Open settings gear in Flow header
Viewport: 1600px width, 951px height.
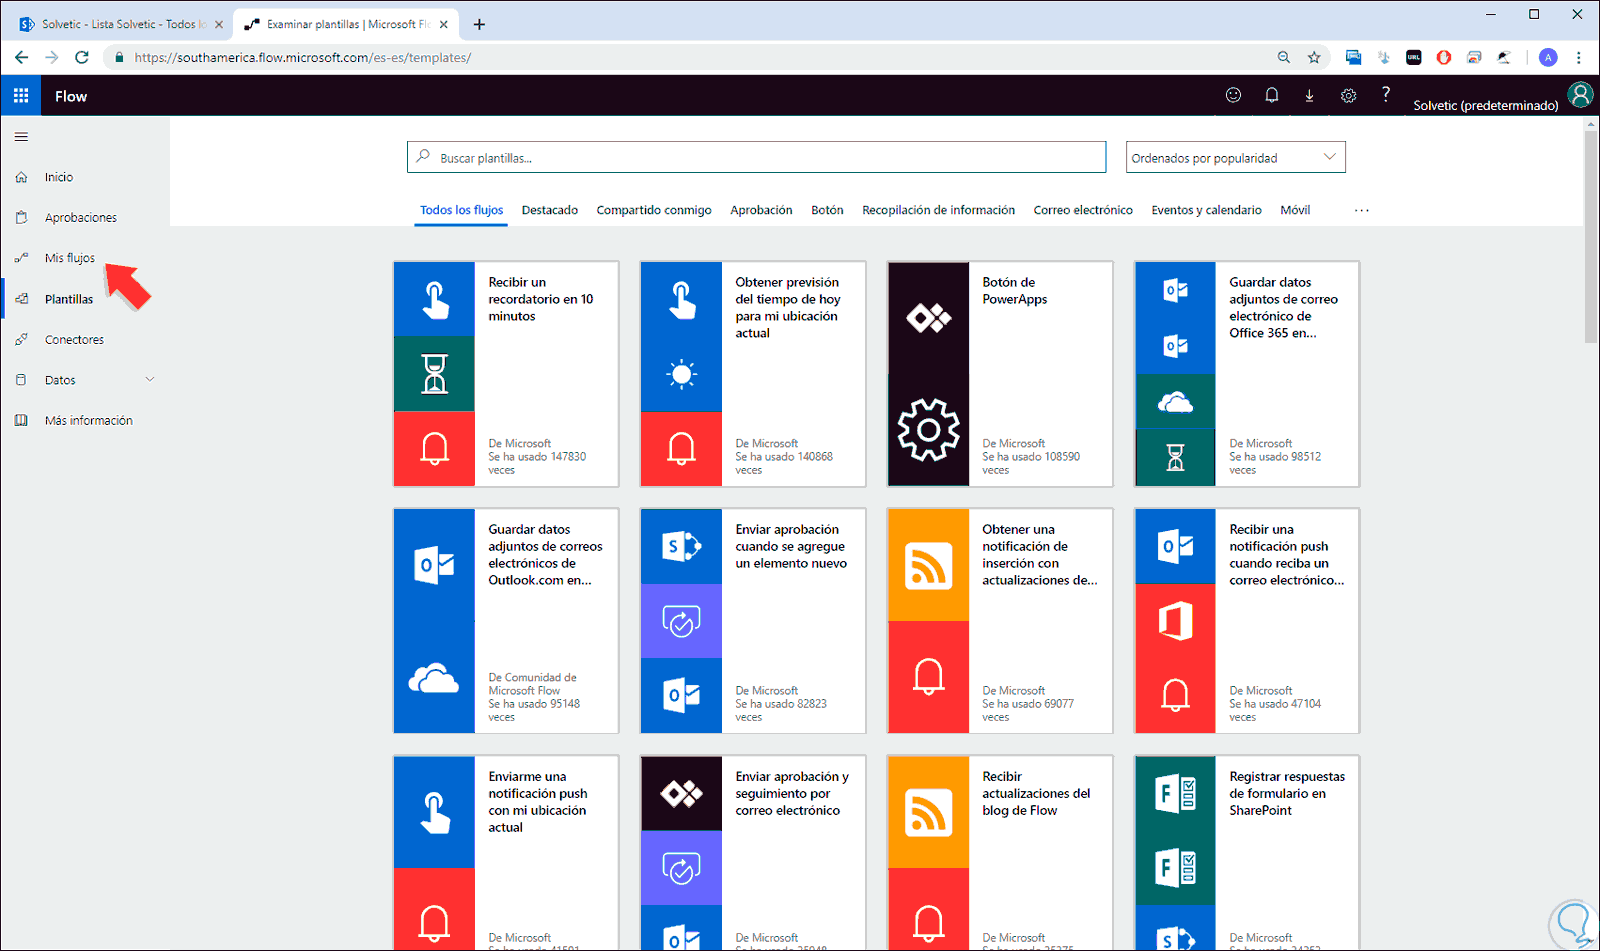click(x=1348, y=95)
